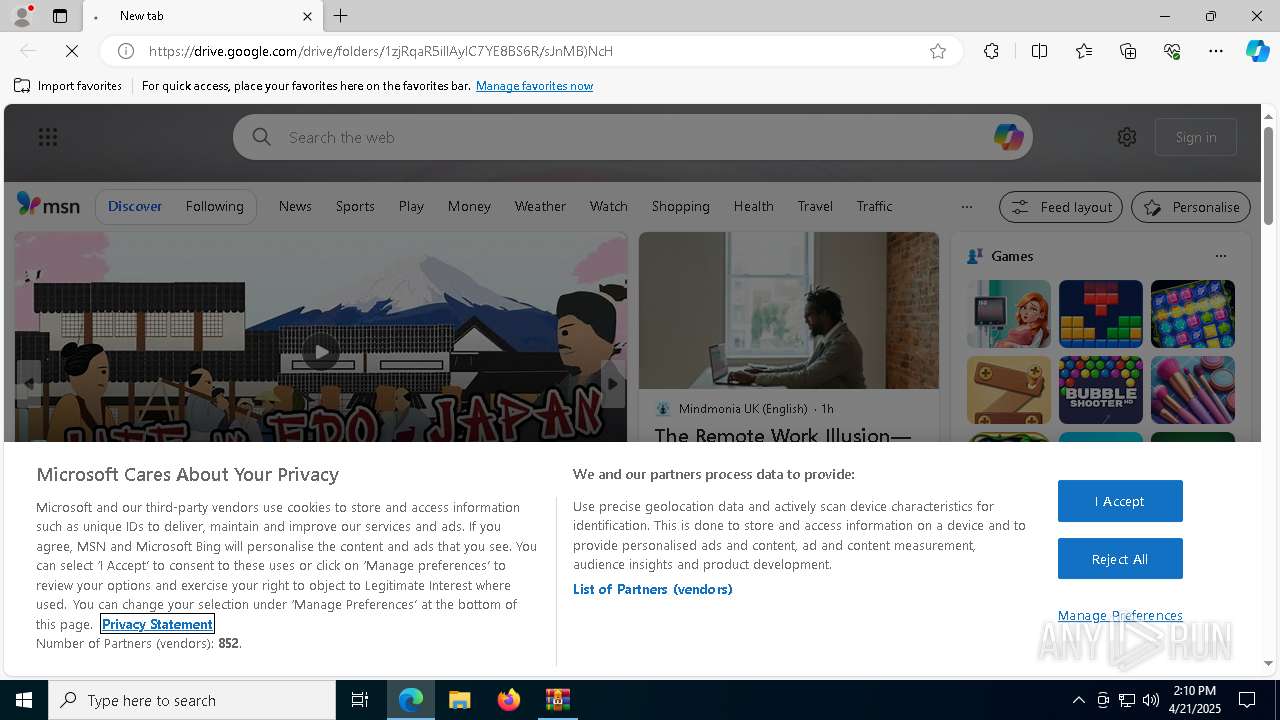Image resolution: width=1280 pixels, height=720 pixels.
Task: Click Reject All cookies button
Action: pyautogui.click(x=1120, y=559)
